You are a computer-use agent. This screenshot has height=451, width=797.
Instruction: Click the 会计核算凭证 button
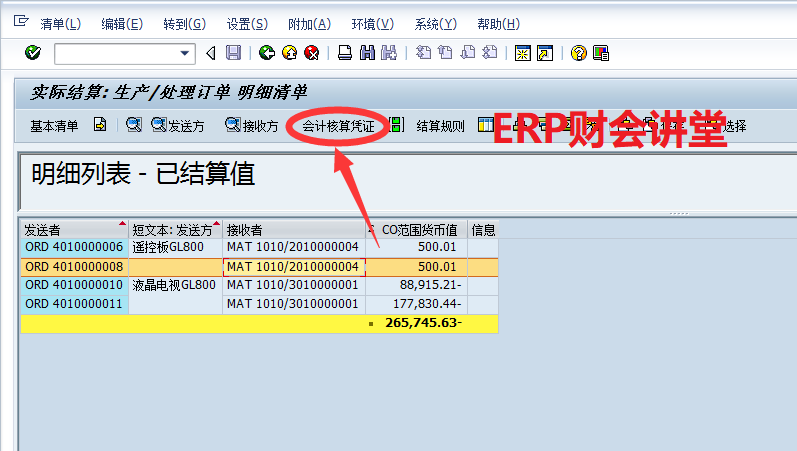[338, 126]
